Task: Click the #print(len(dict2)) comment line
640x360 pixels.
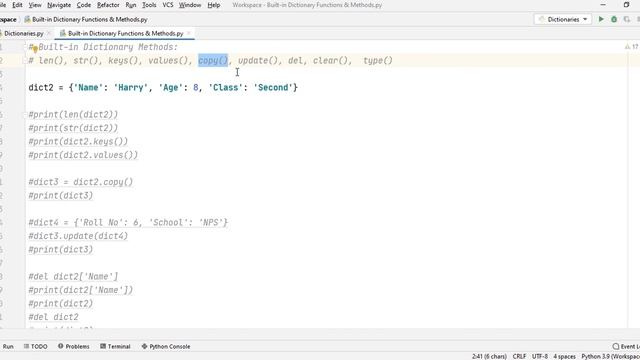Action: click(x=73, y=115)
